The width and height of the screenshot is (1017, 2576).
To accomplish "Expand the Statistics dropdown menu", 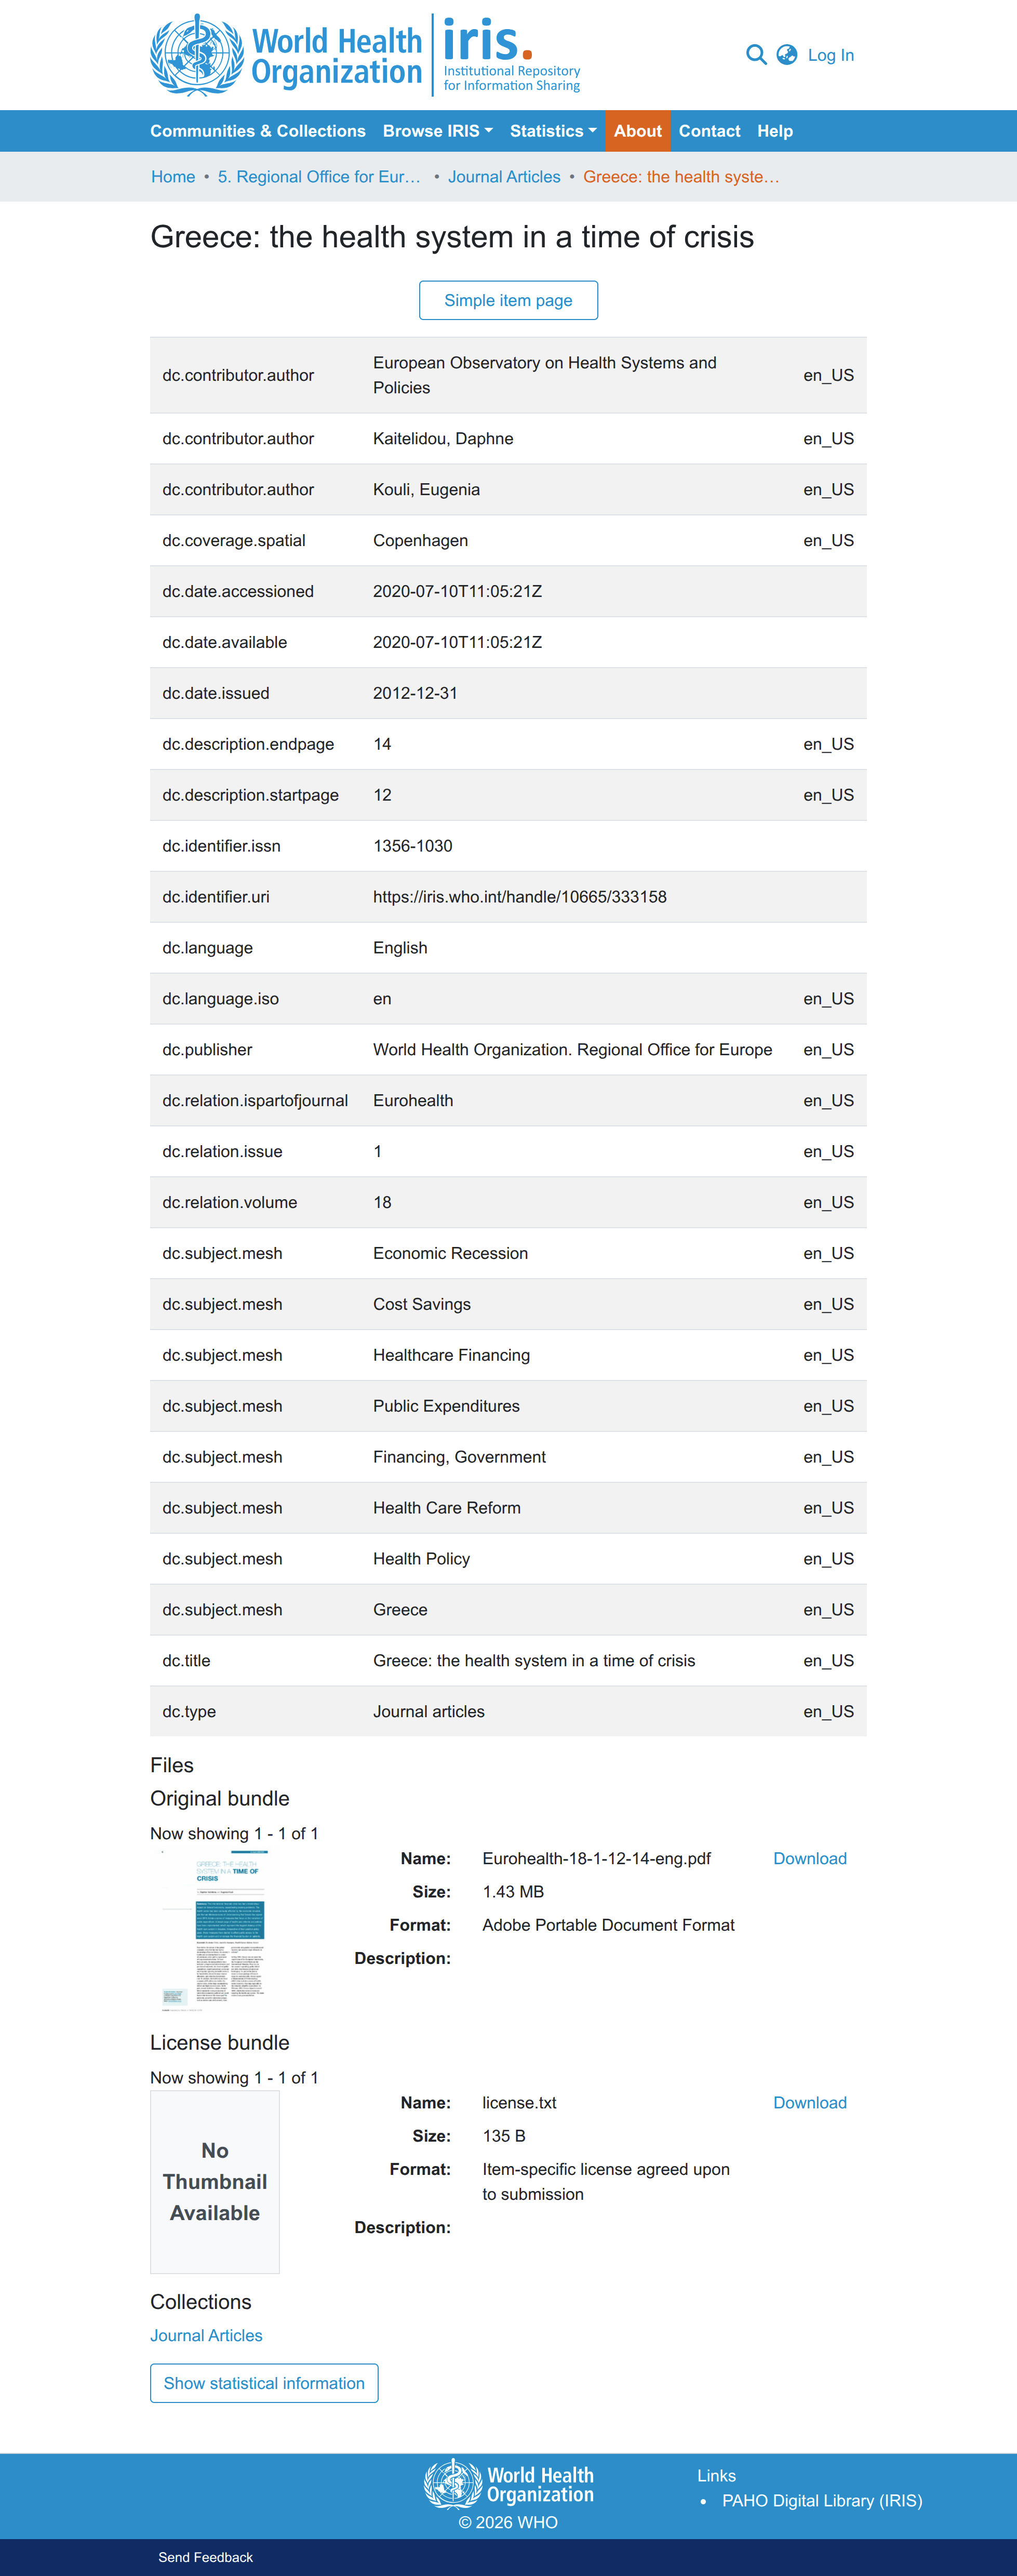I will coord(553,131).
